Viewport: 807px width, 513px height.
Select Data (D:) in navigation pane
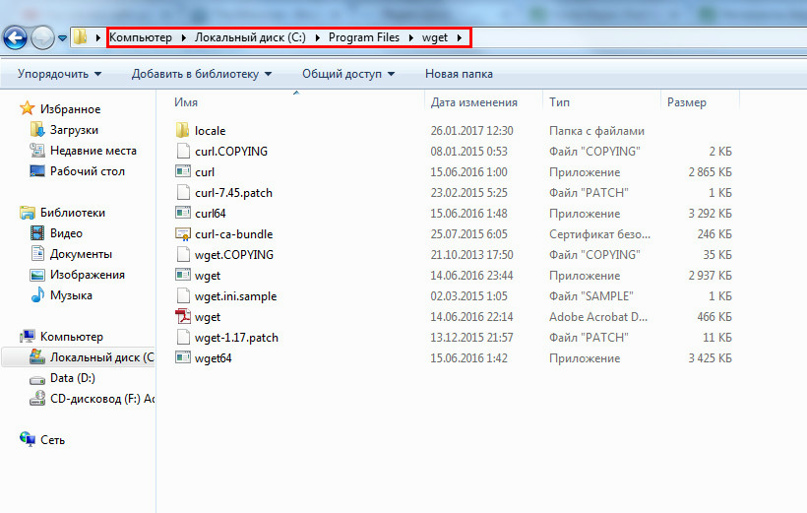(72, 379)
